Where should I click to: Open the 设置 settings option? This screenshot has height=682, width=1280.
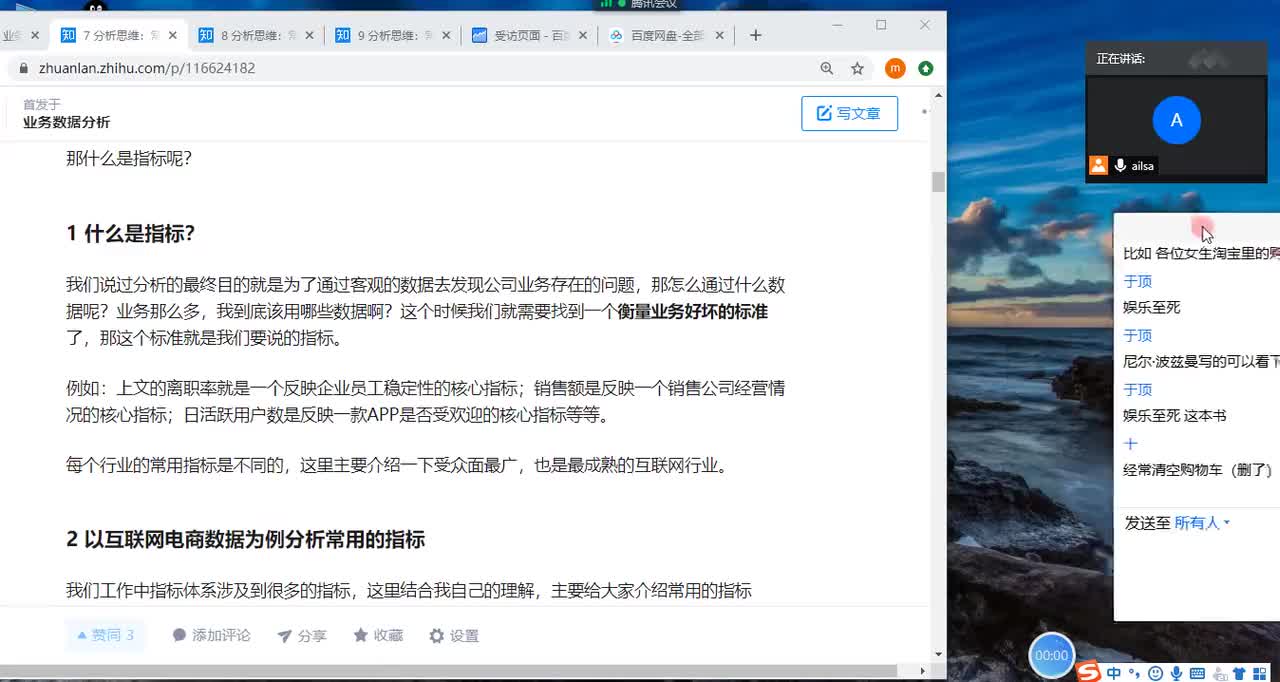pos(454,635)
